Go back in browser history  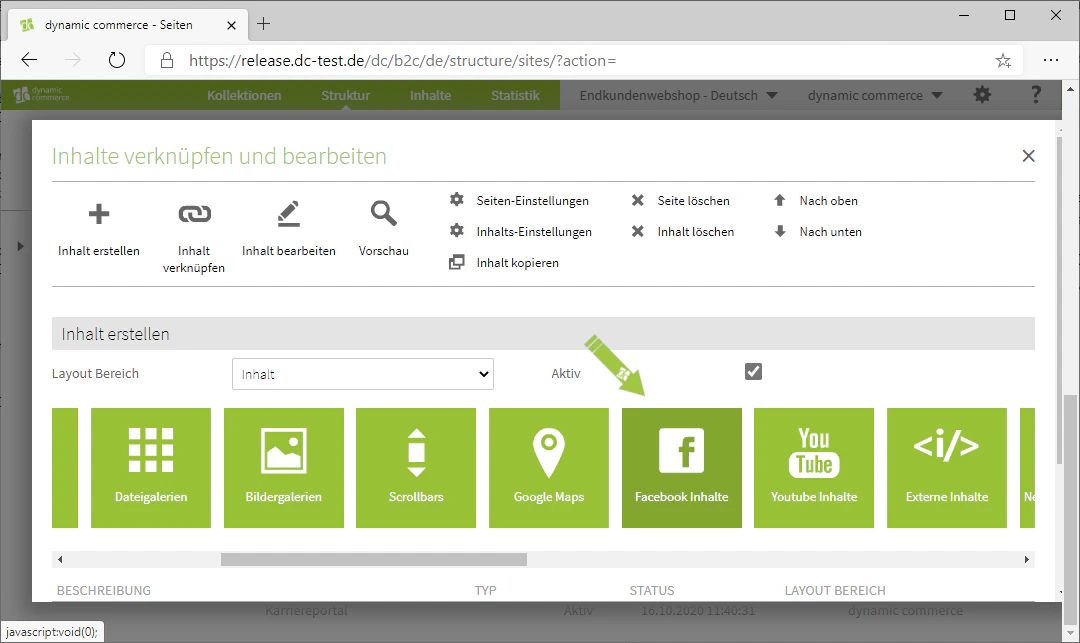29,60
